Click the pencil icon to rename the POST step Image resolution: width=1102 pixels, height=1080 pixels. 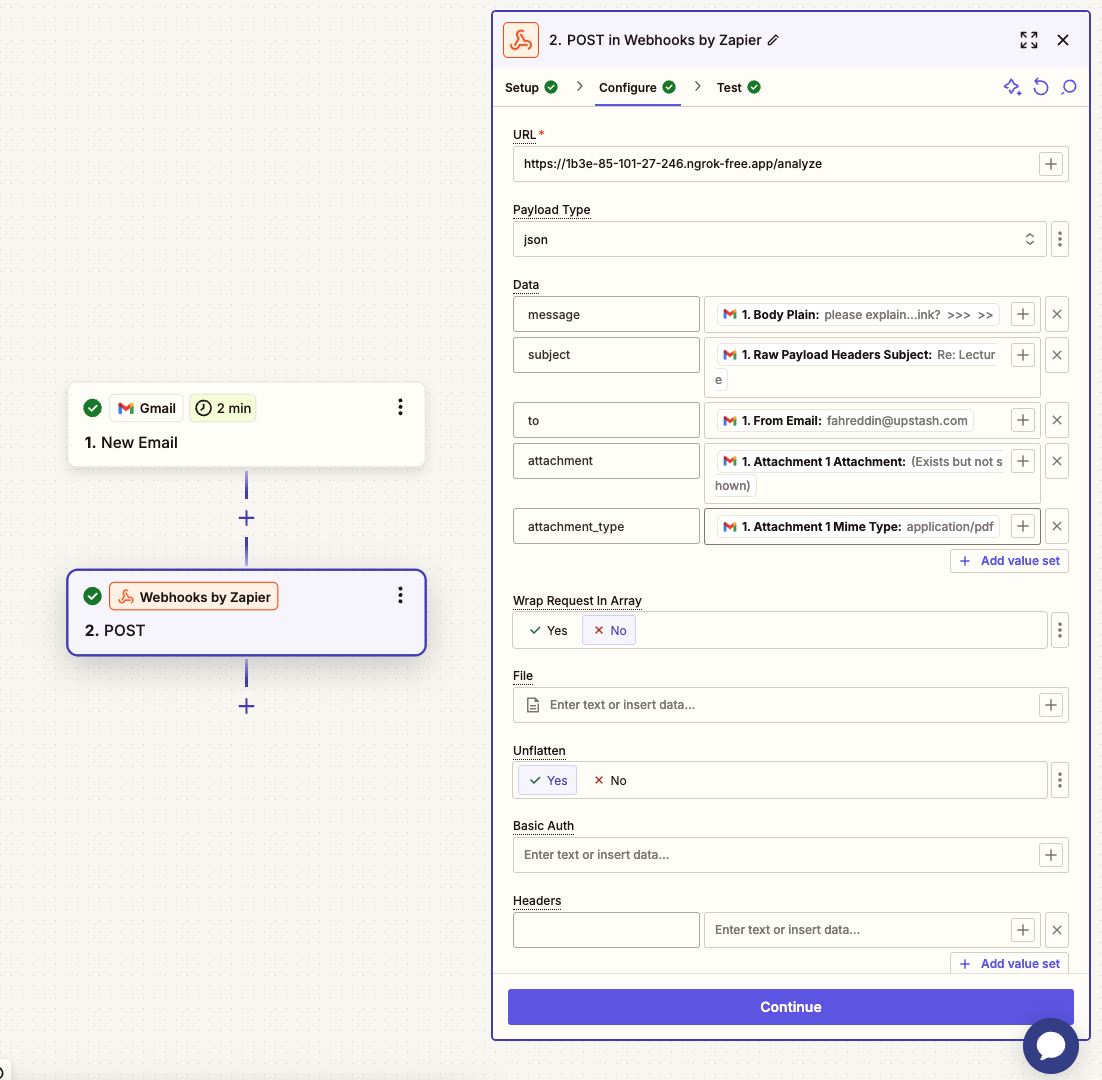point(774,40)
